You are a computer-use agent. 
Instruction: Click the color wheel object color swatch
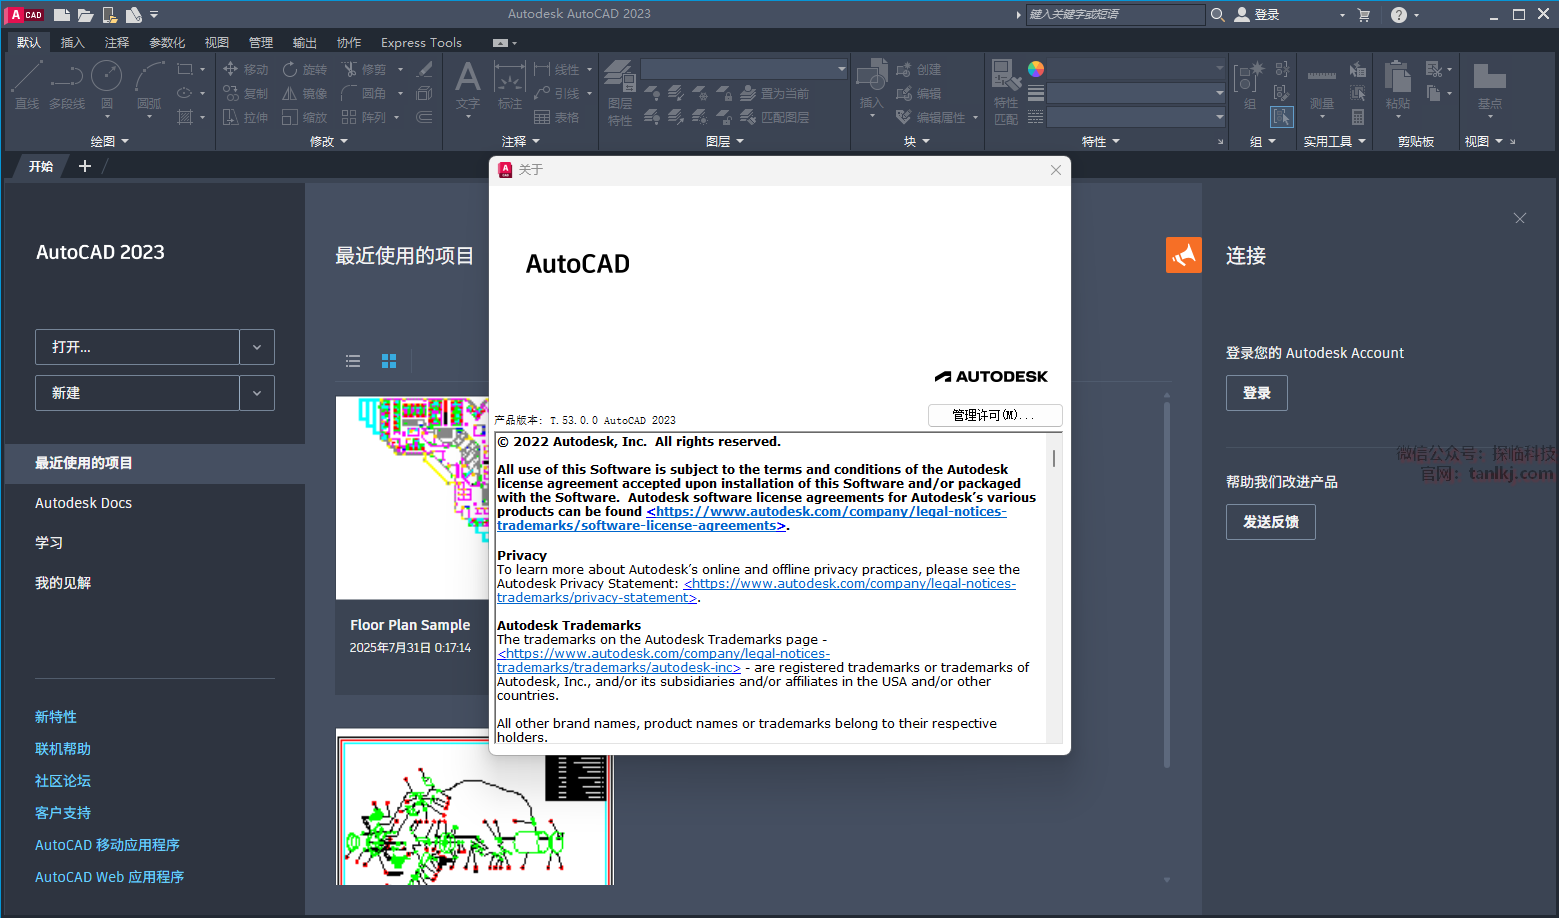pos(1036,69)
